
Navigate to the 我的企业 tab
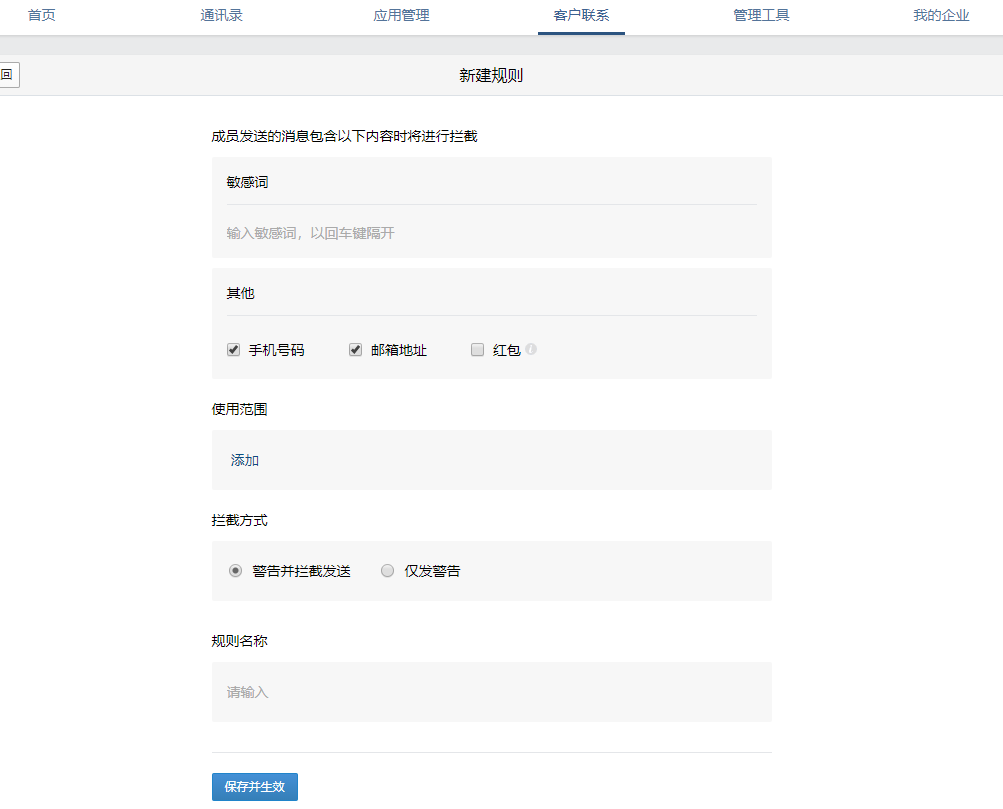[x=941, y=16]
